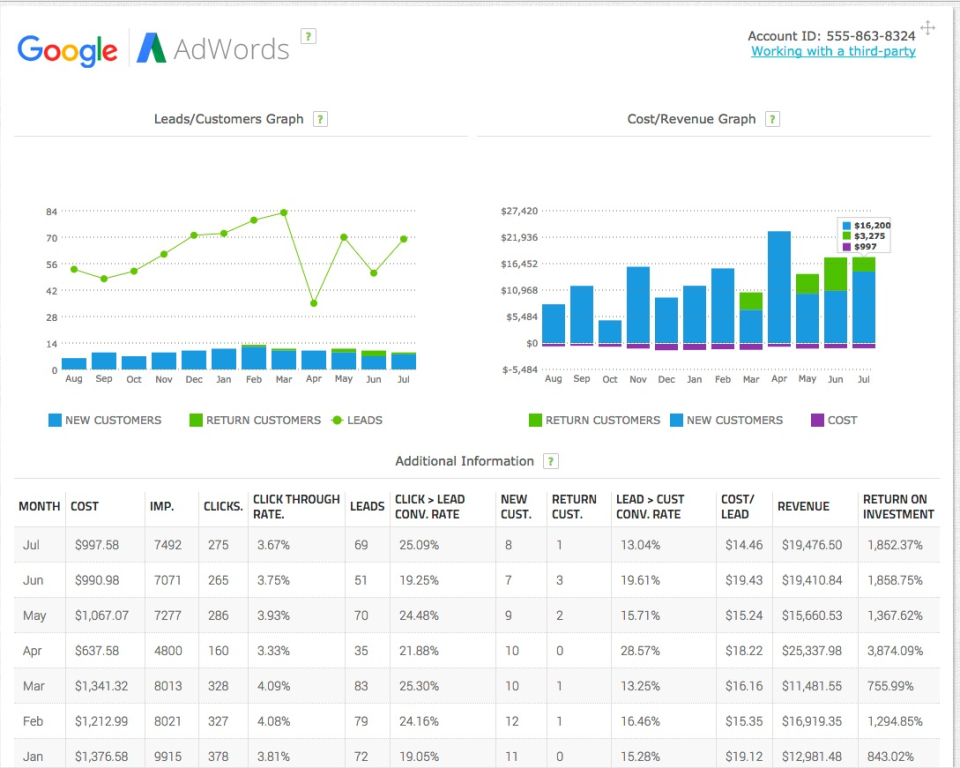Click the AdWords logo
The width and height of the screenshot is (960, 768).
click(213, 48)
